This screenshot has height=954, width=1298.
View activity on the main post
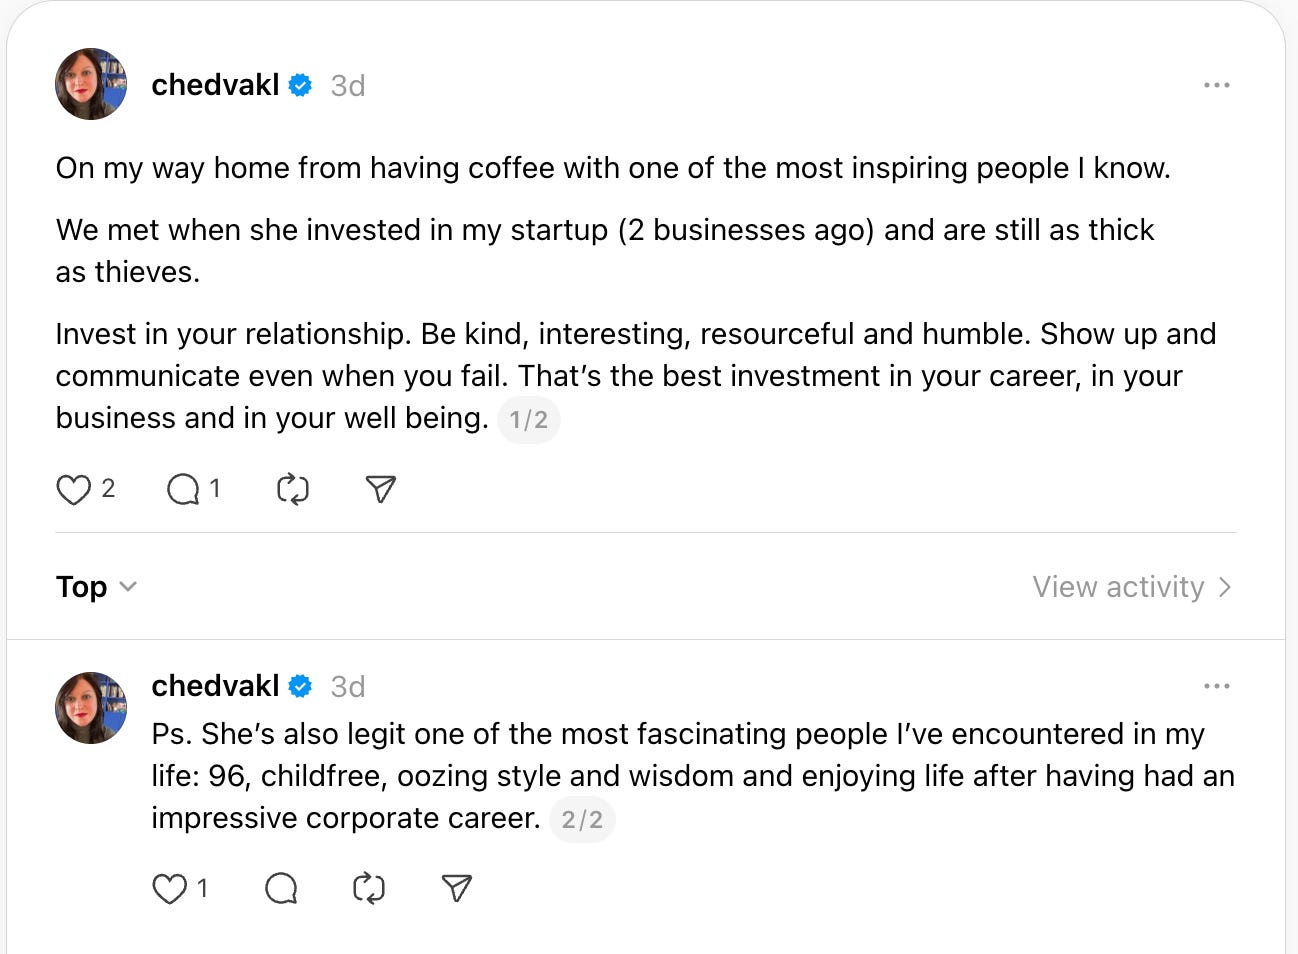pyautogui.click(x=1117, y=587)
